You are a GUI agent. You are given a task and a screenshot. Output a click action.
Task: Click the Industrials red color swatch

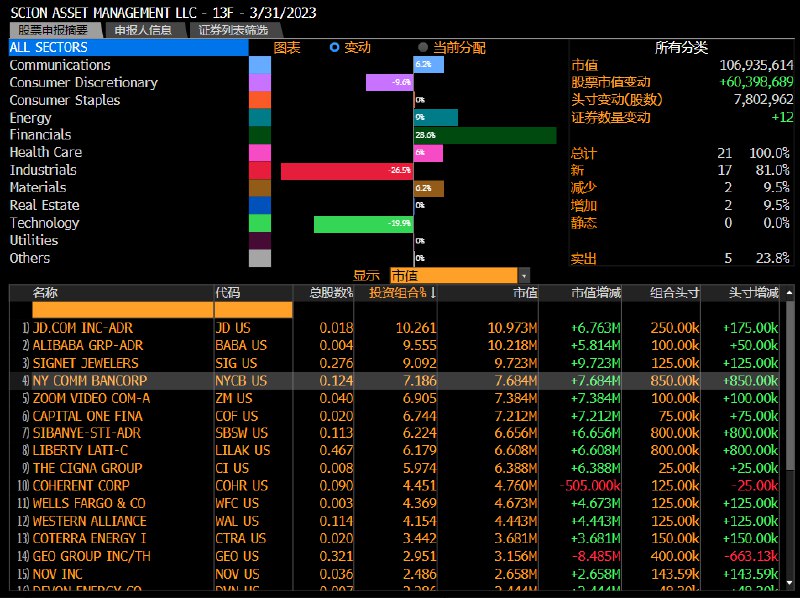tap(260, 170)
